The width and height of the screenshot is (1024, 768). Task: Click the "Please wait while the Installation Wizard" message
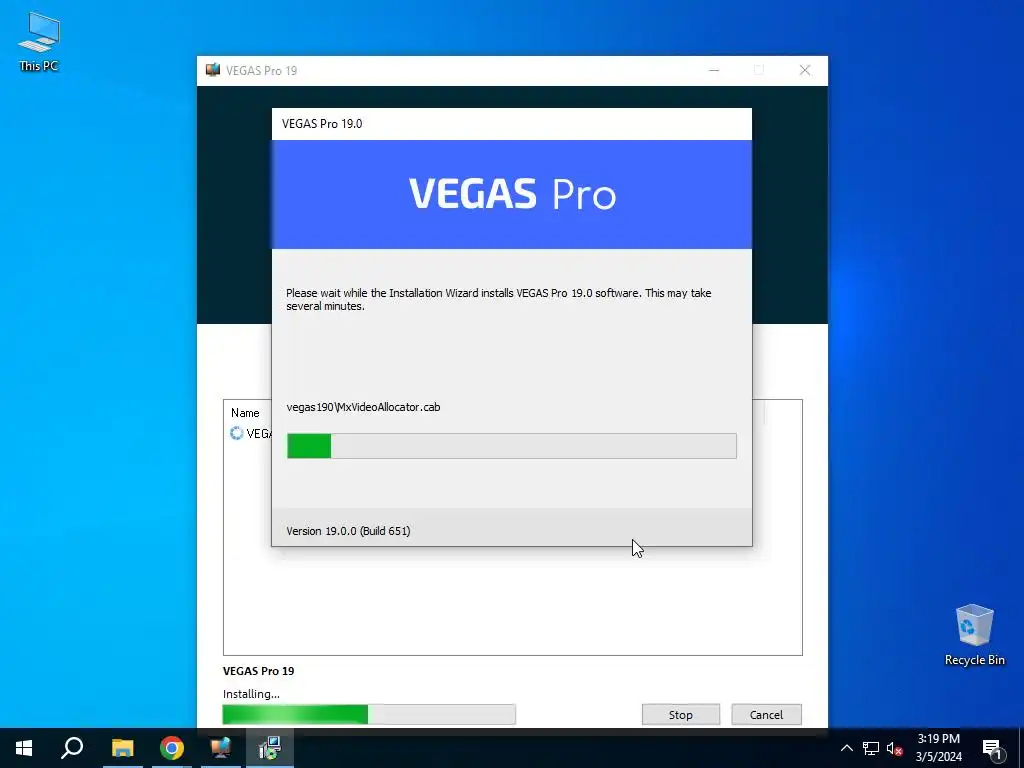[498, 299]
